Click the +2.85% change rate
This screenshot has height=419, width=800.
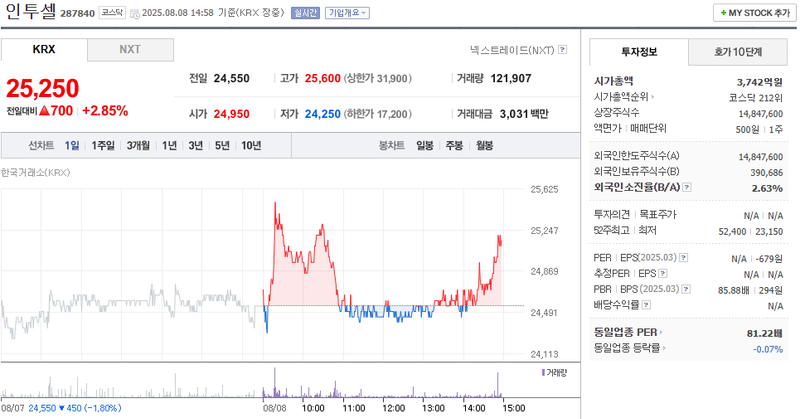pos(105,111)
